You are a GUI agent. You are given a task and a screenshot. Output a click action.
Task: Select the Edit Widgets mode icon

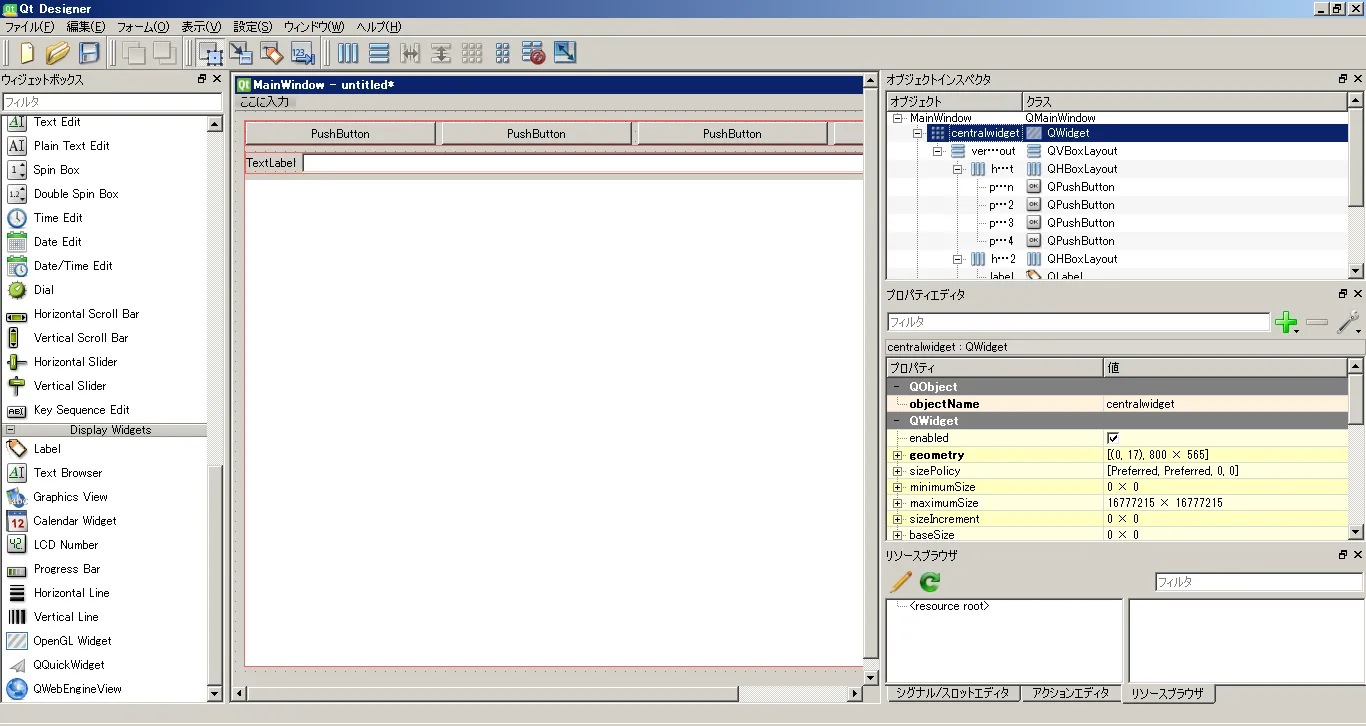210,53
